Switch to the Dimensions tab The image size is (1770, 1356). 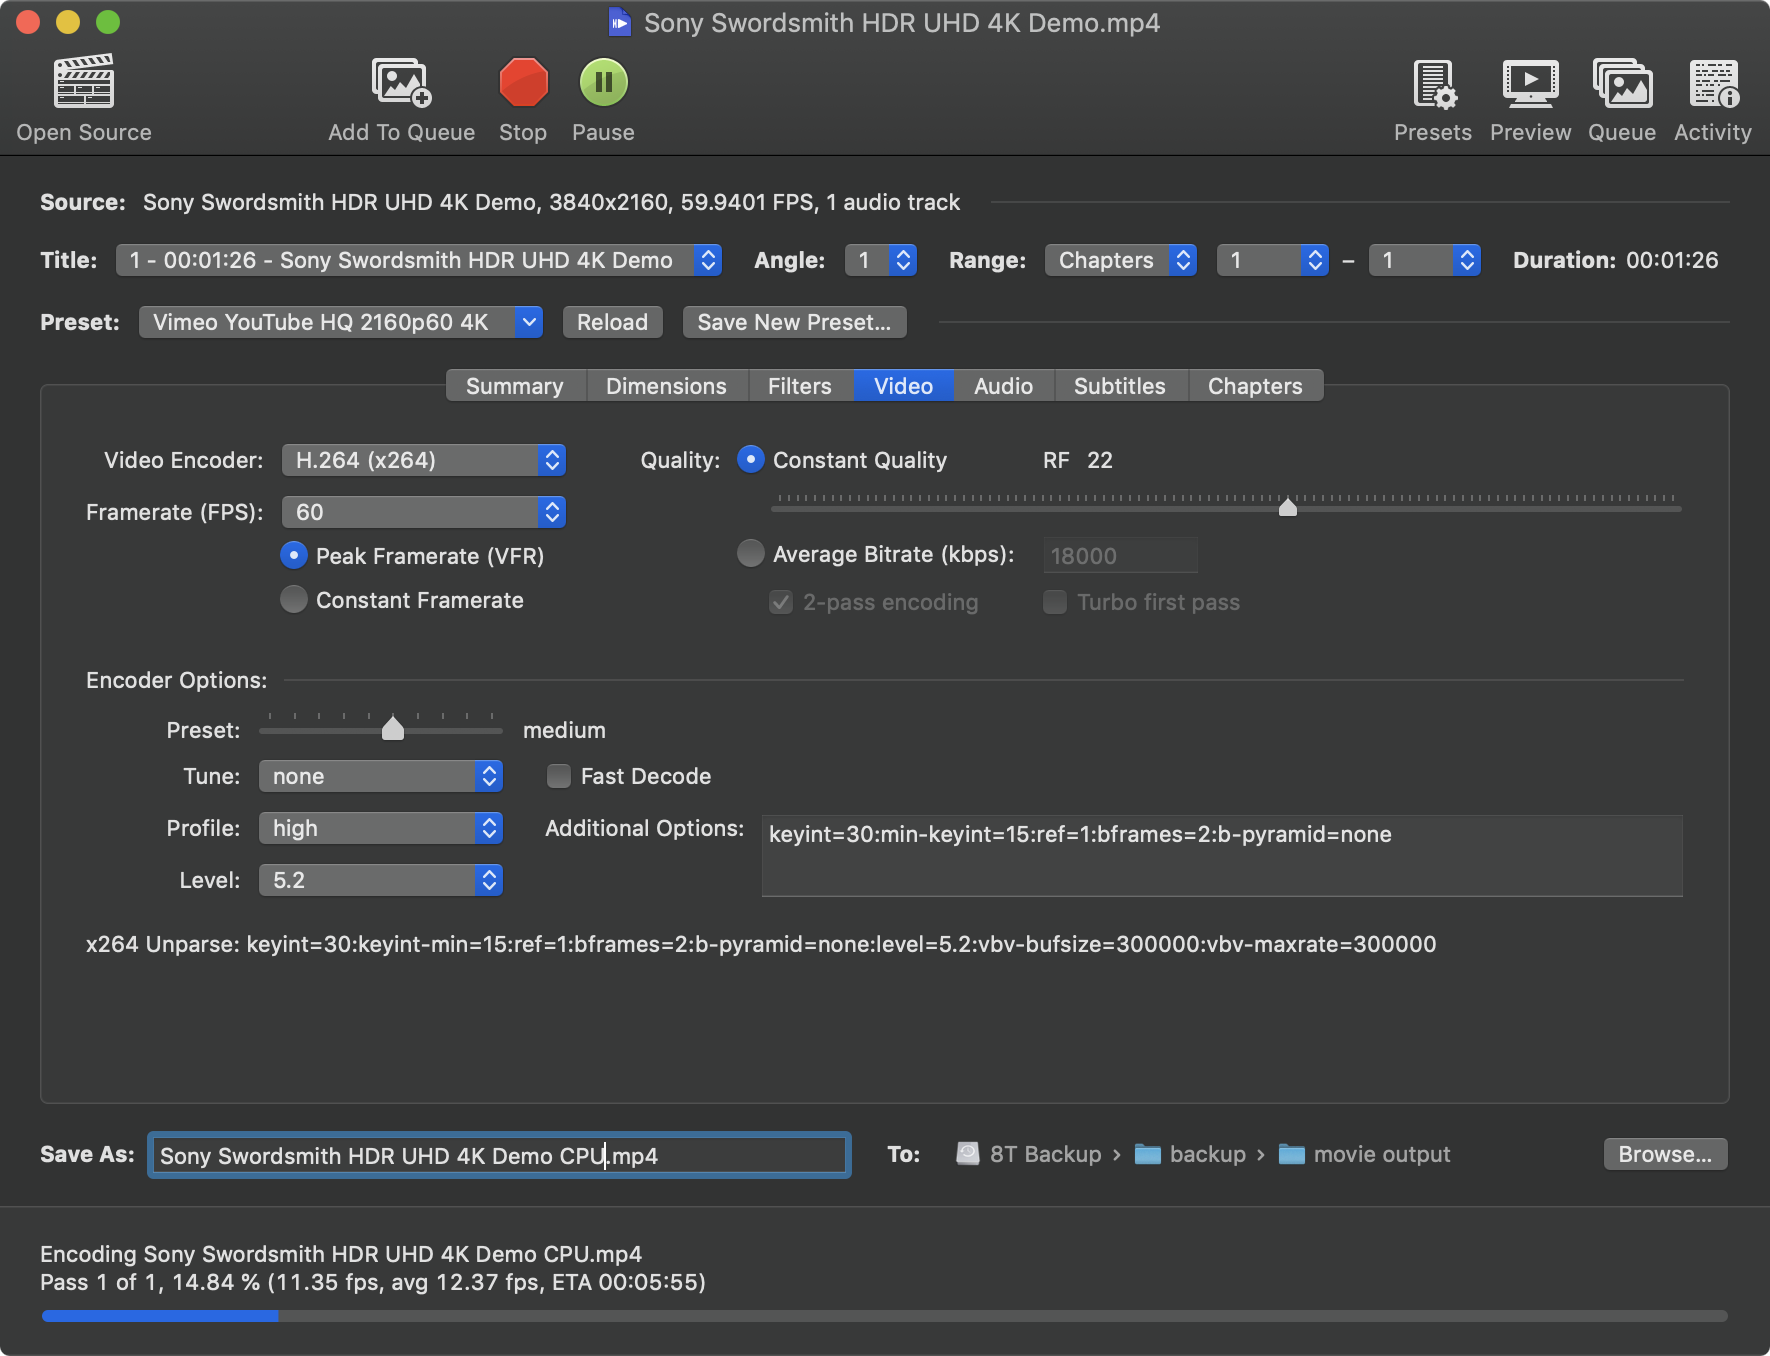(667, 386)
